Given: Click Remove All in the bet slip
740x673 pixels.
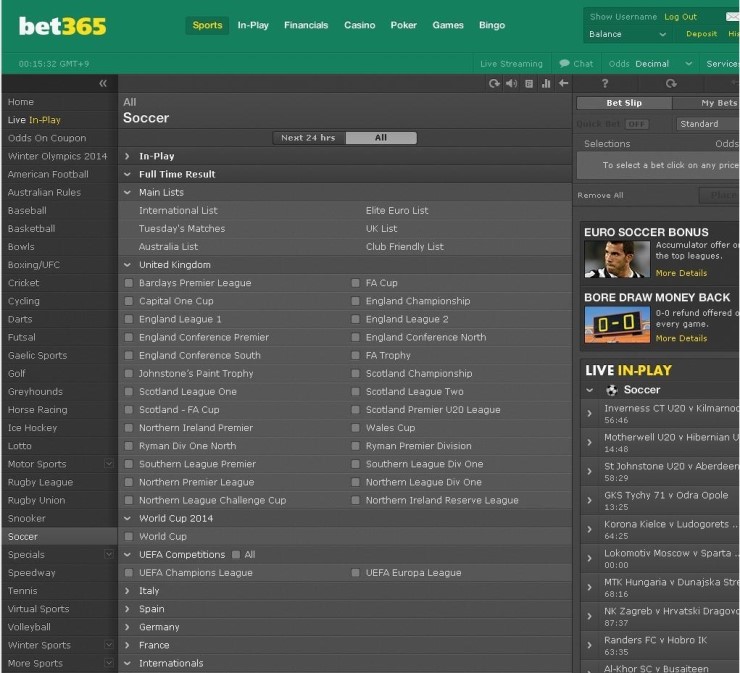Looking at the screenshot, I should pyautogui.click(x=600, y=195).
